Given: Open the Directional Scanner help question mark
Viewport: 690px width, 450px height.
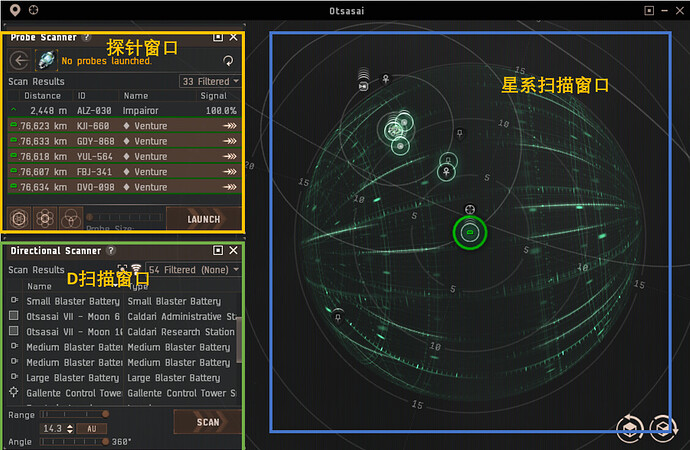Looking at the screenshot, I should [111, 250].
